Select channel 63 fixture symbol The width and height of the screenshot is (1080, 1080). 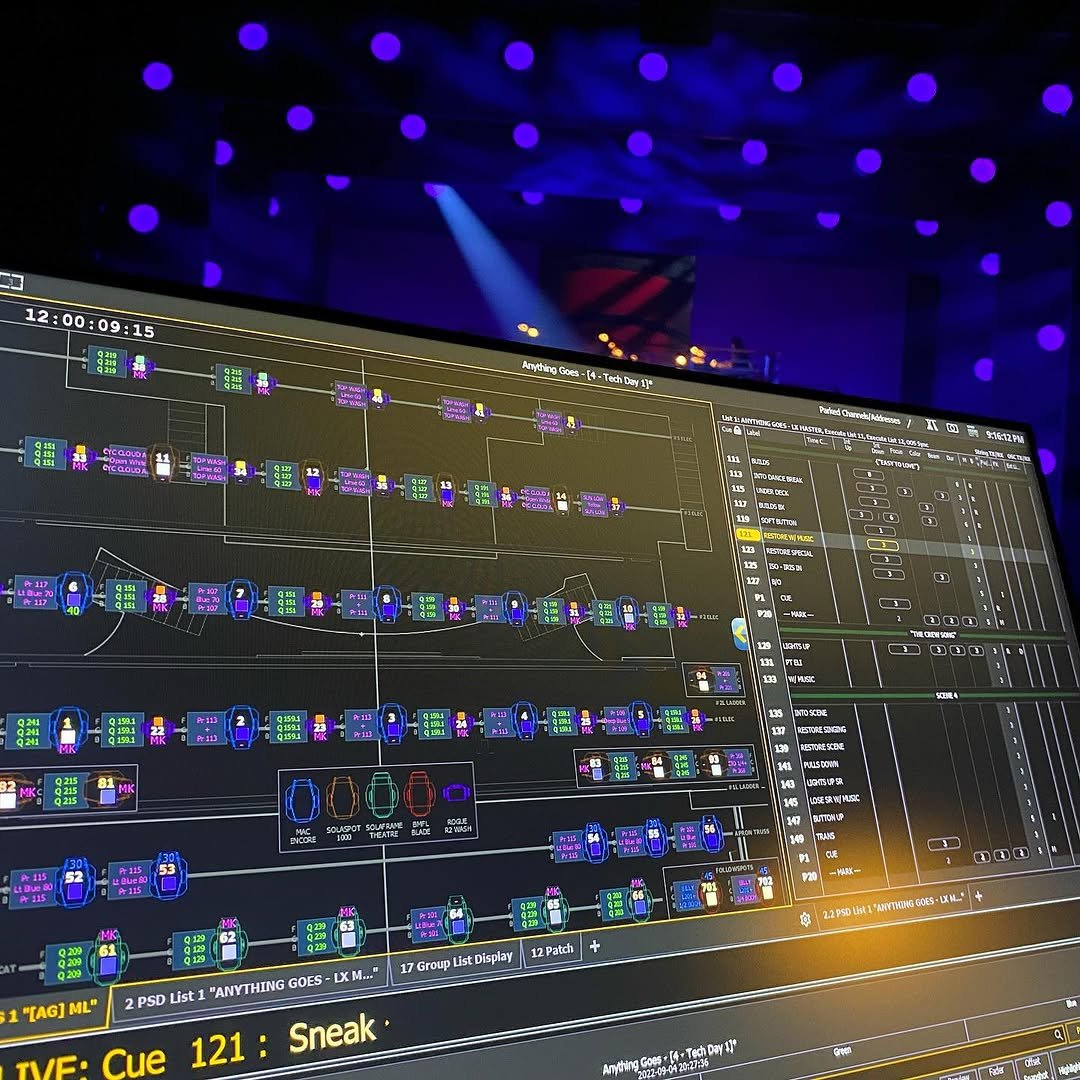[x=347, y=932]
